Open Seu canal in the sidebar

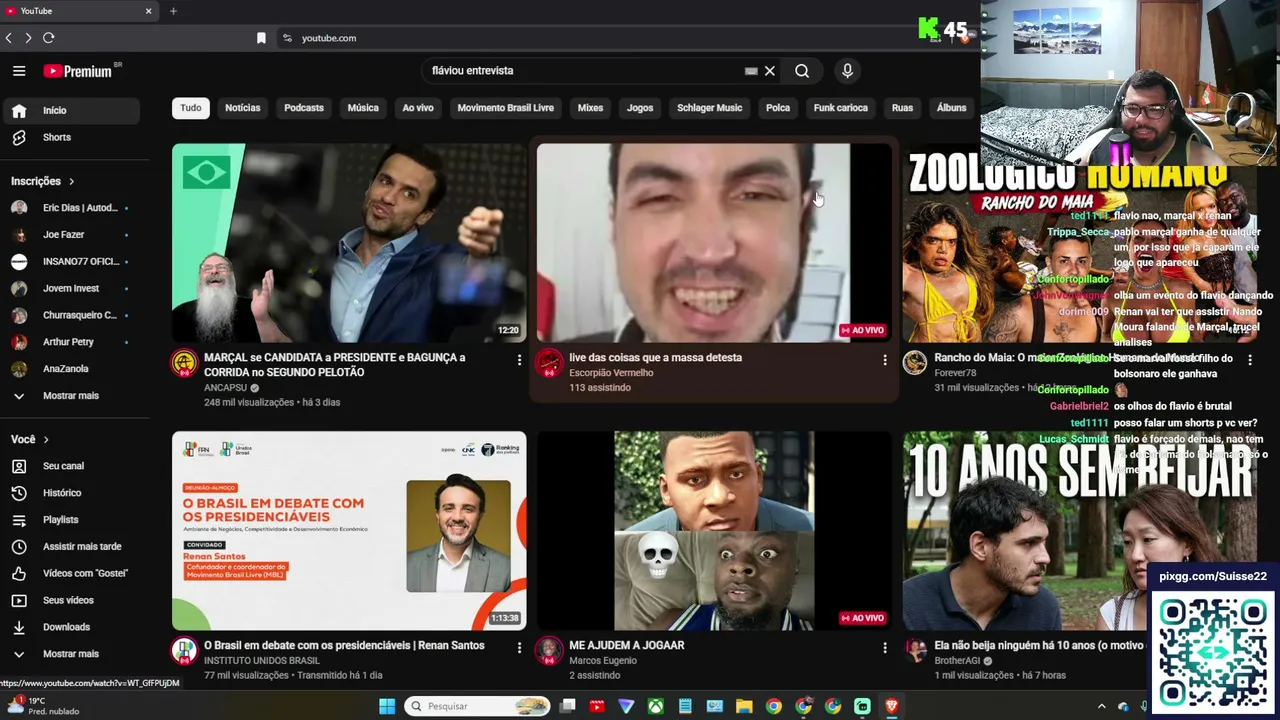pyautogui.click(x=70, y=466)
